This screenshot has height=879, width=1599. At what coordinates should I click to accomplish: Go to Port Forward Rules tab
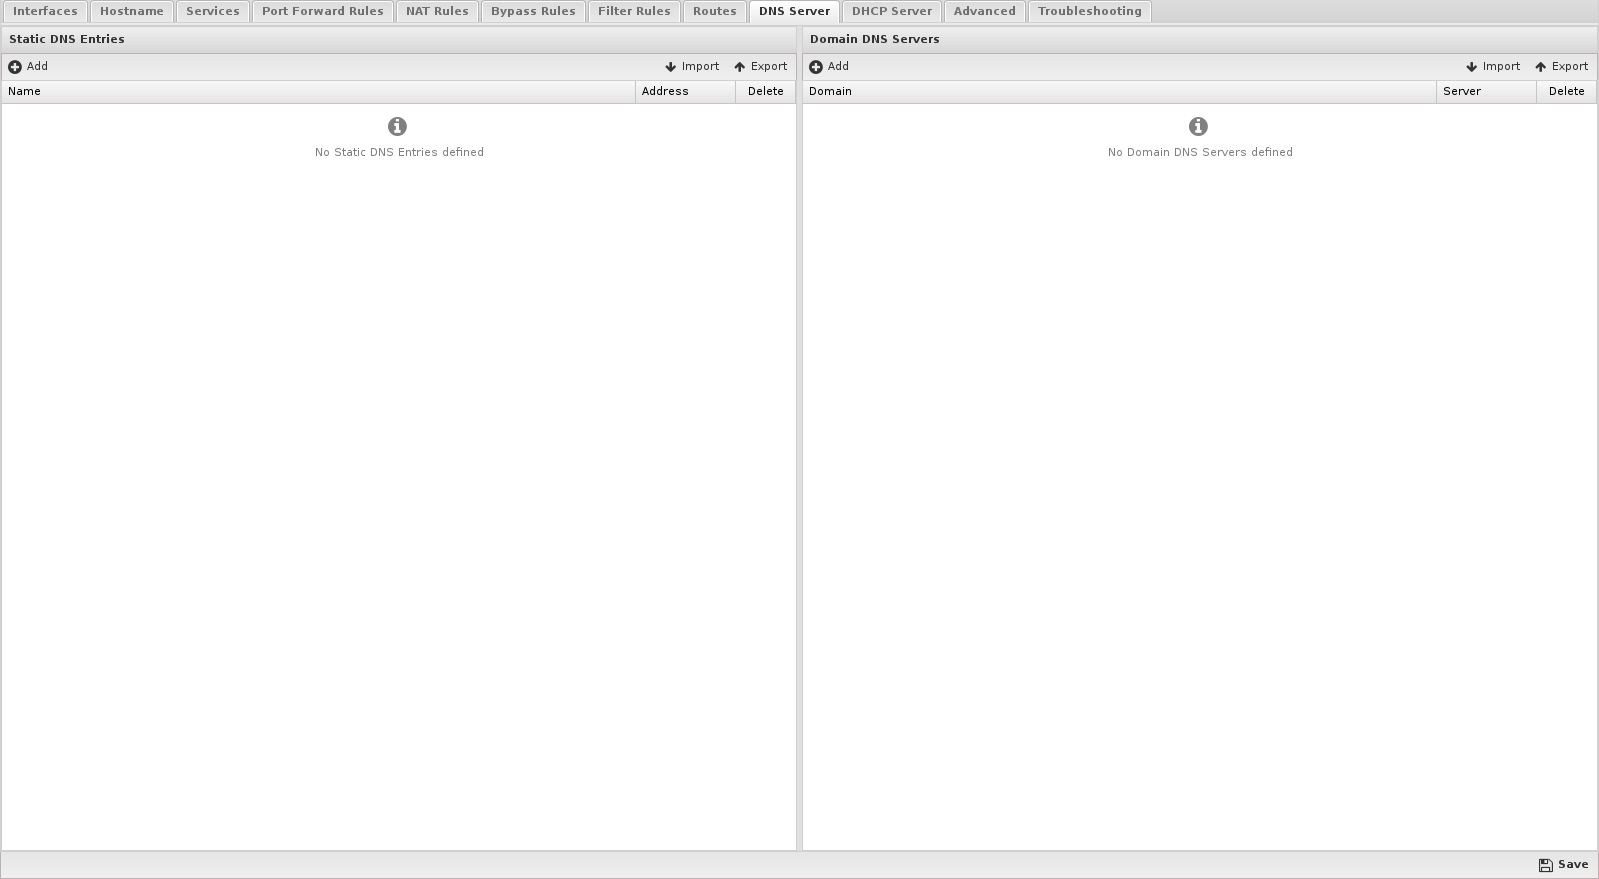tap(323, 11)
